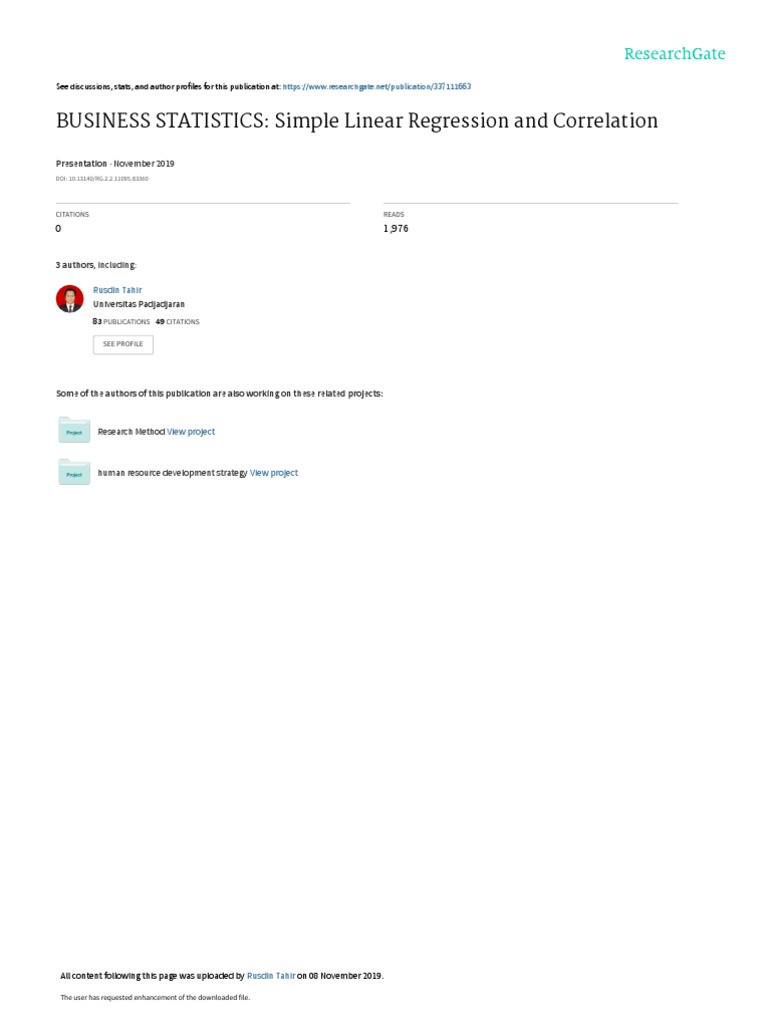The image size is (768, 1024).
Task: Select the DOI text under Presentation date
Action: (x=102, y=178)
